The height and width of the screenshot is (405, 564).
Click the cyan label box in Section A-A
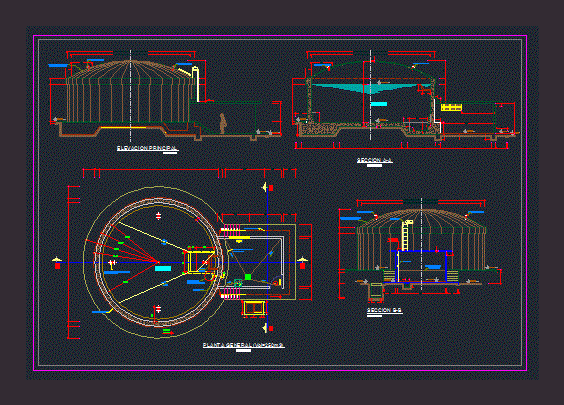[x=379, y=104]
